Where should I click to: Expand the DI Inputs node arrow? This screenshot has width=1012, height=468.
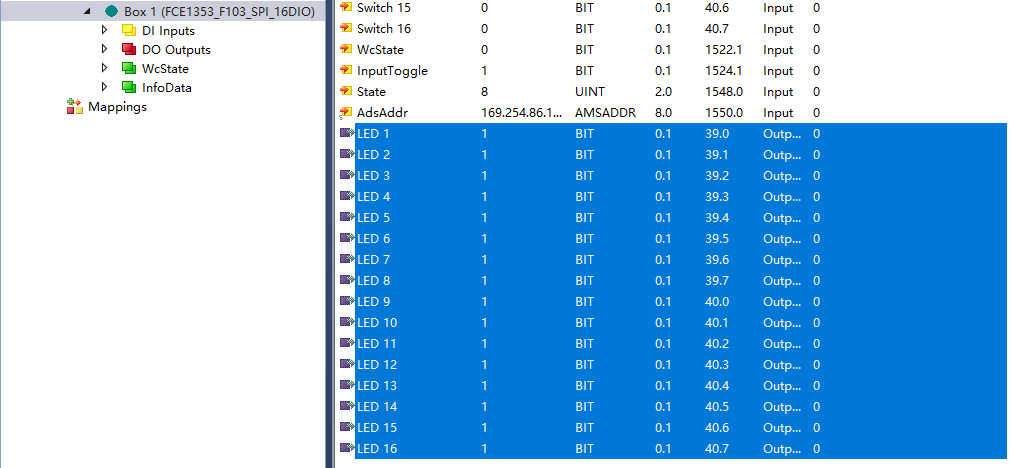point(104,30)
